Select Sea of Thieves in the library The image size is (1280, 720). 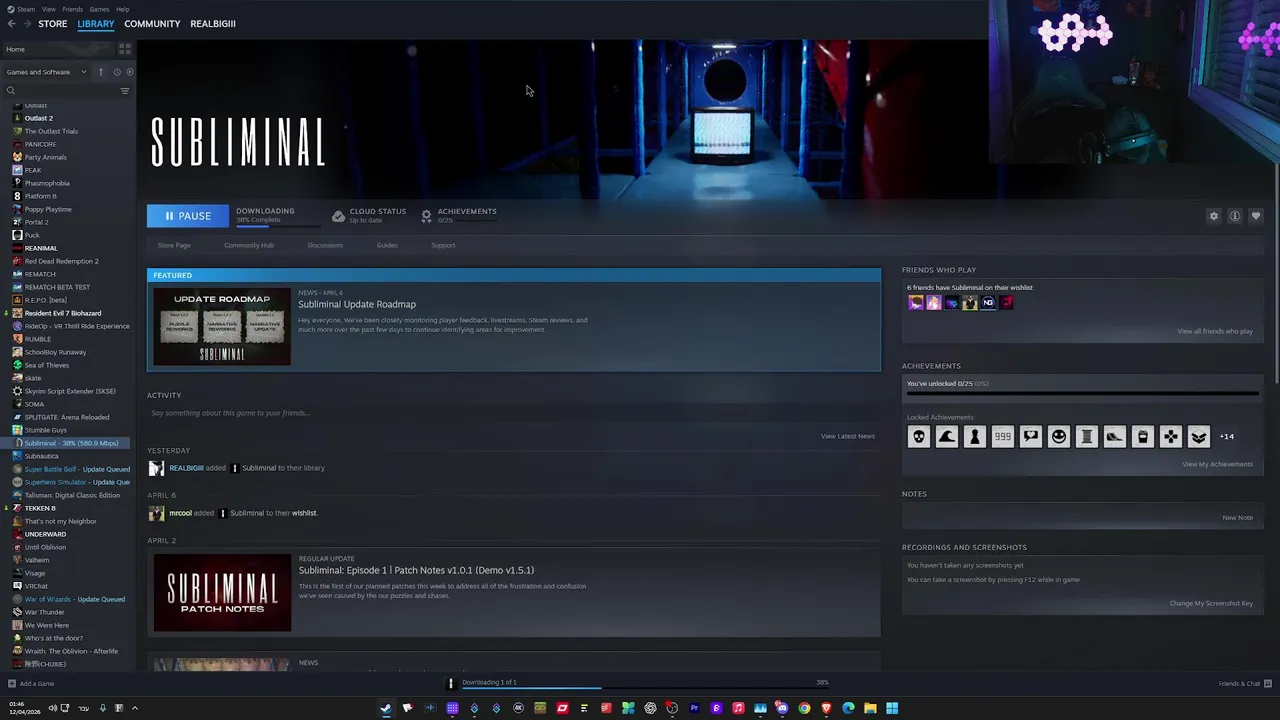click(47, 365)
